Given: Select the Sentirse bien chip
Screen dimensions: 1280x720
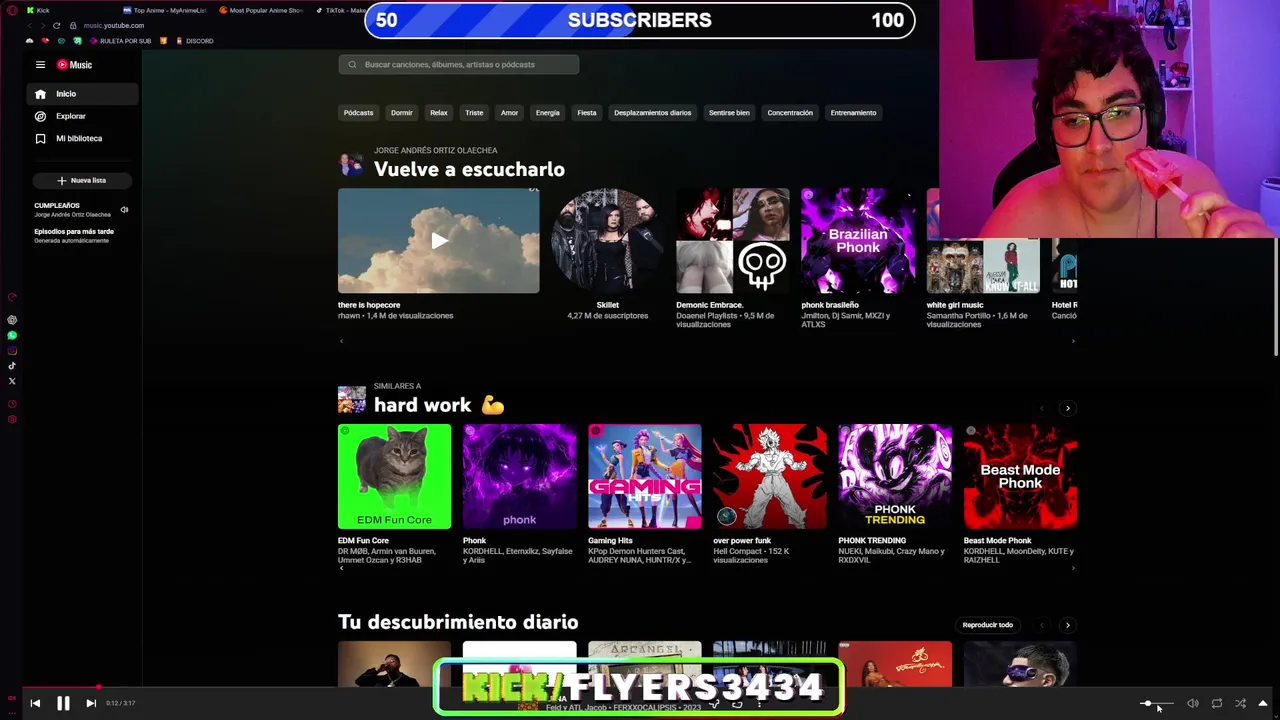Looking at the screenshot, I should pos(729,113).
